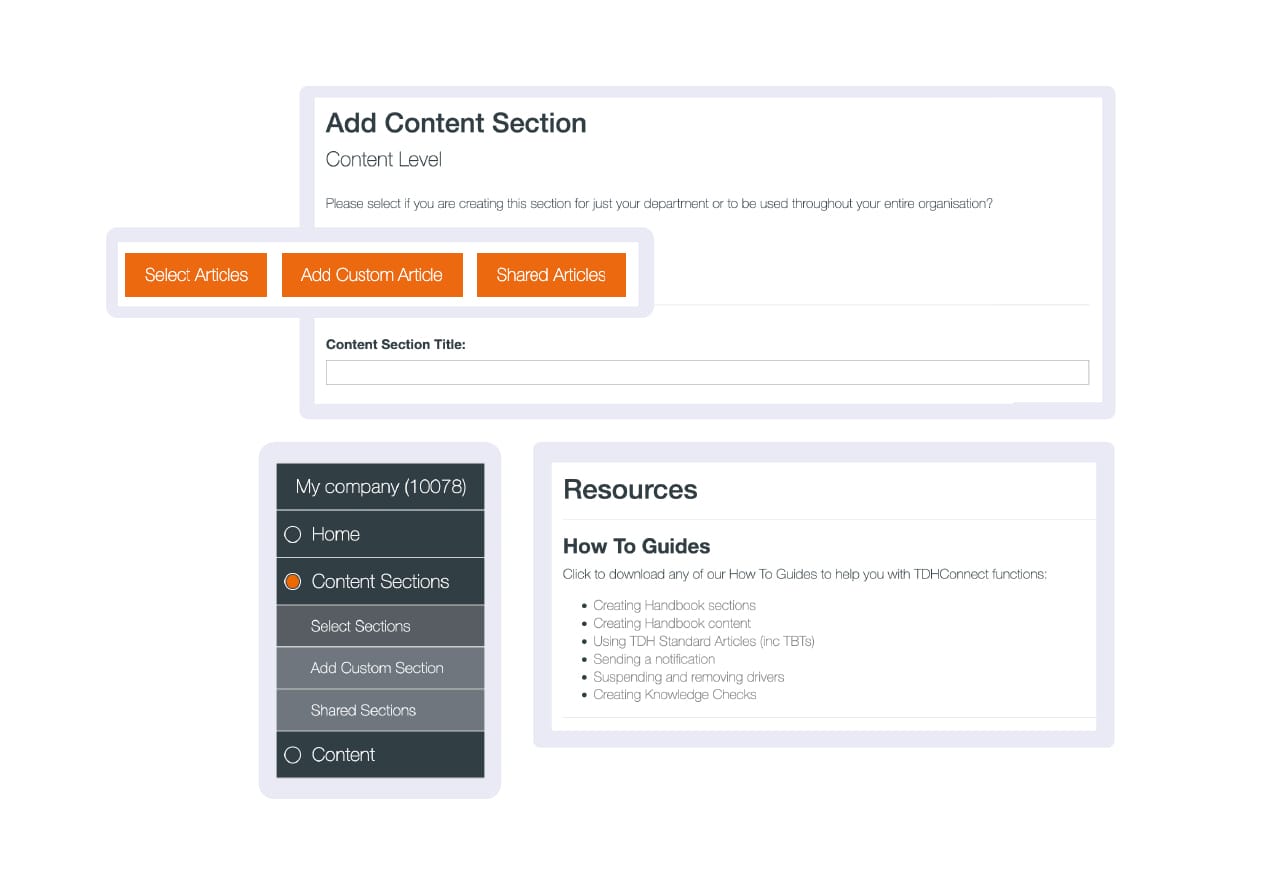Collapse the Content Sections menu label
Image resolution: width=1269 pixels, height=884 pixels.
[380, 582]
